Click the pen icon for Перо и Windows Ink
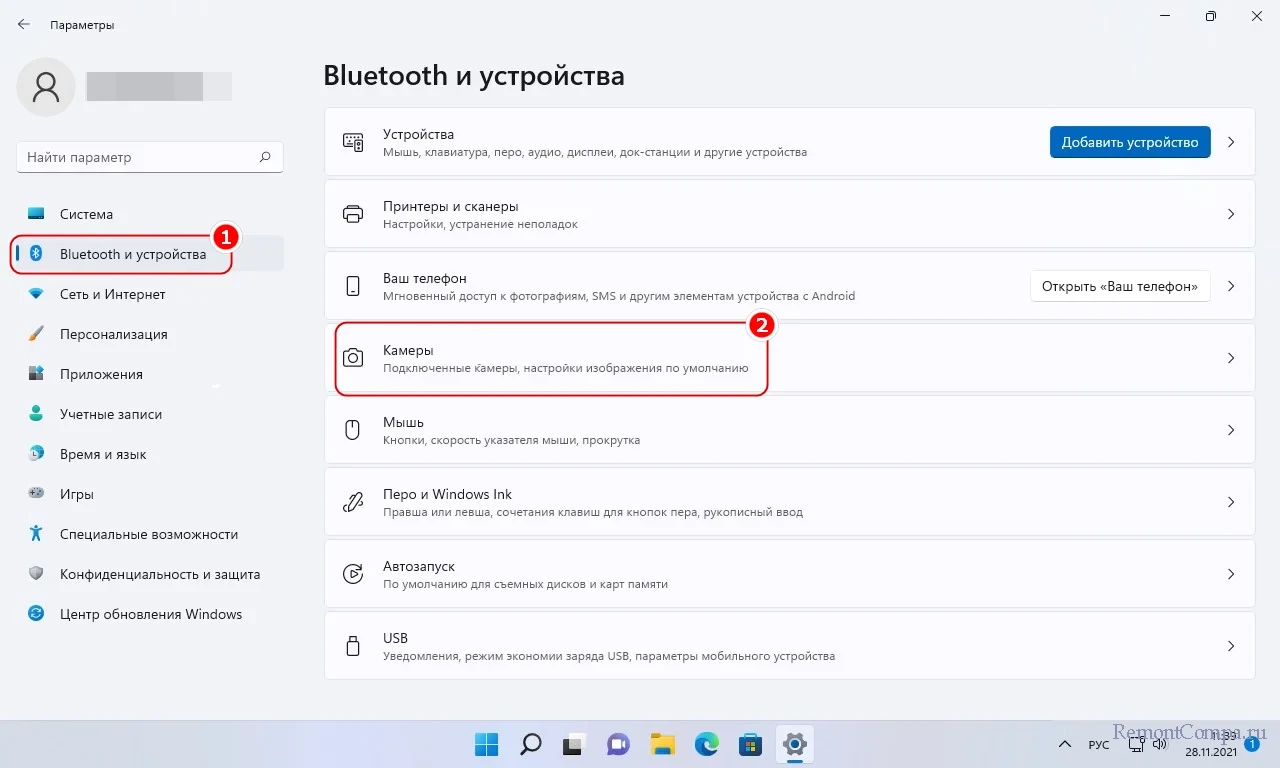 point(353,502)
